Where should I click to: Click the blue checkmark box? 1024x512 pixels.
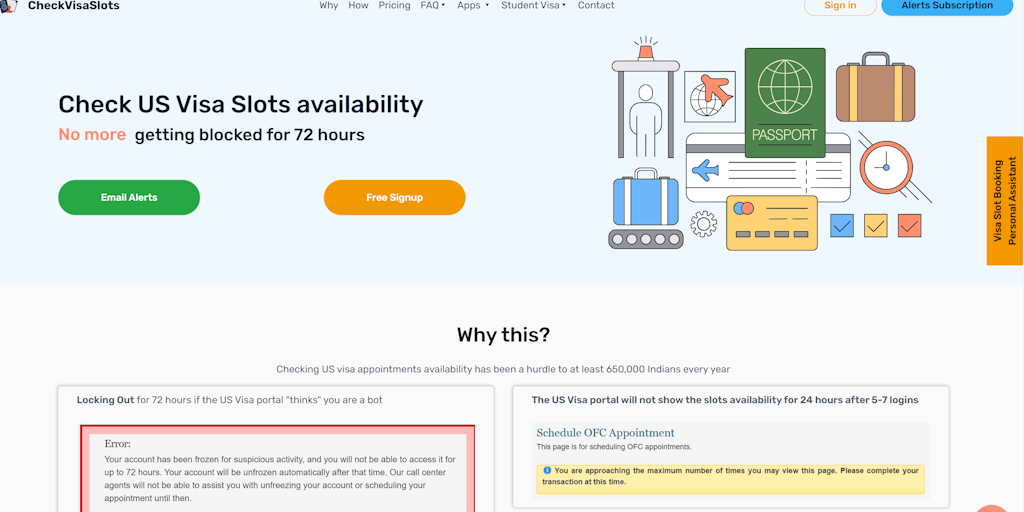[842, 225]
